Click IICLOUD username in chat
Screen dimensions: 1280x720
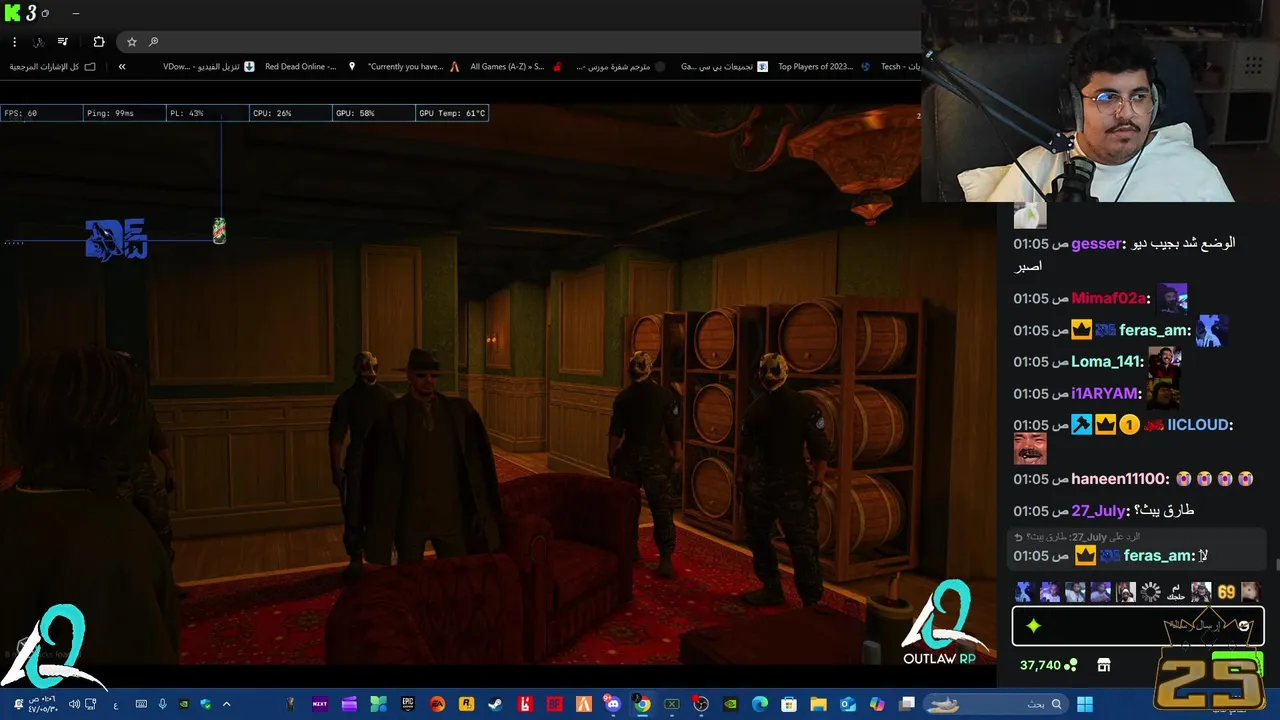[1199, 425]
